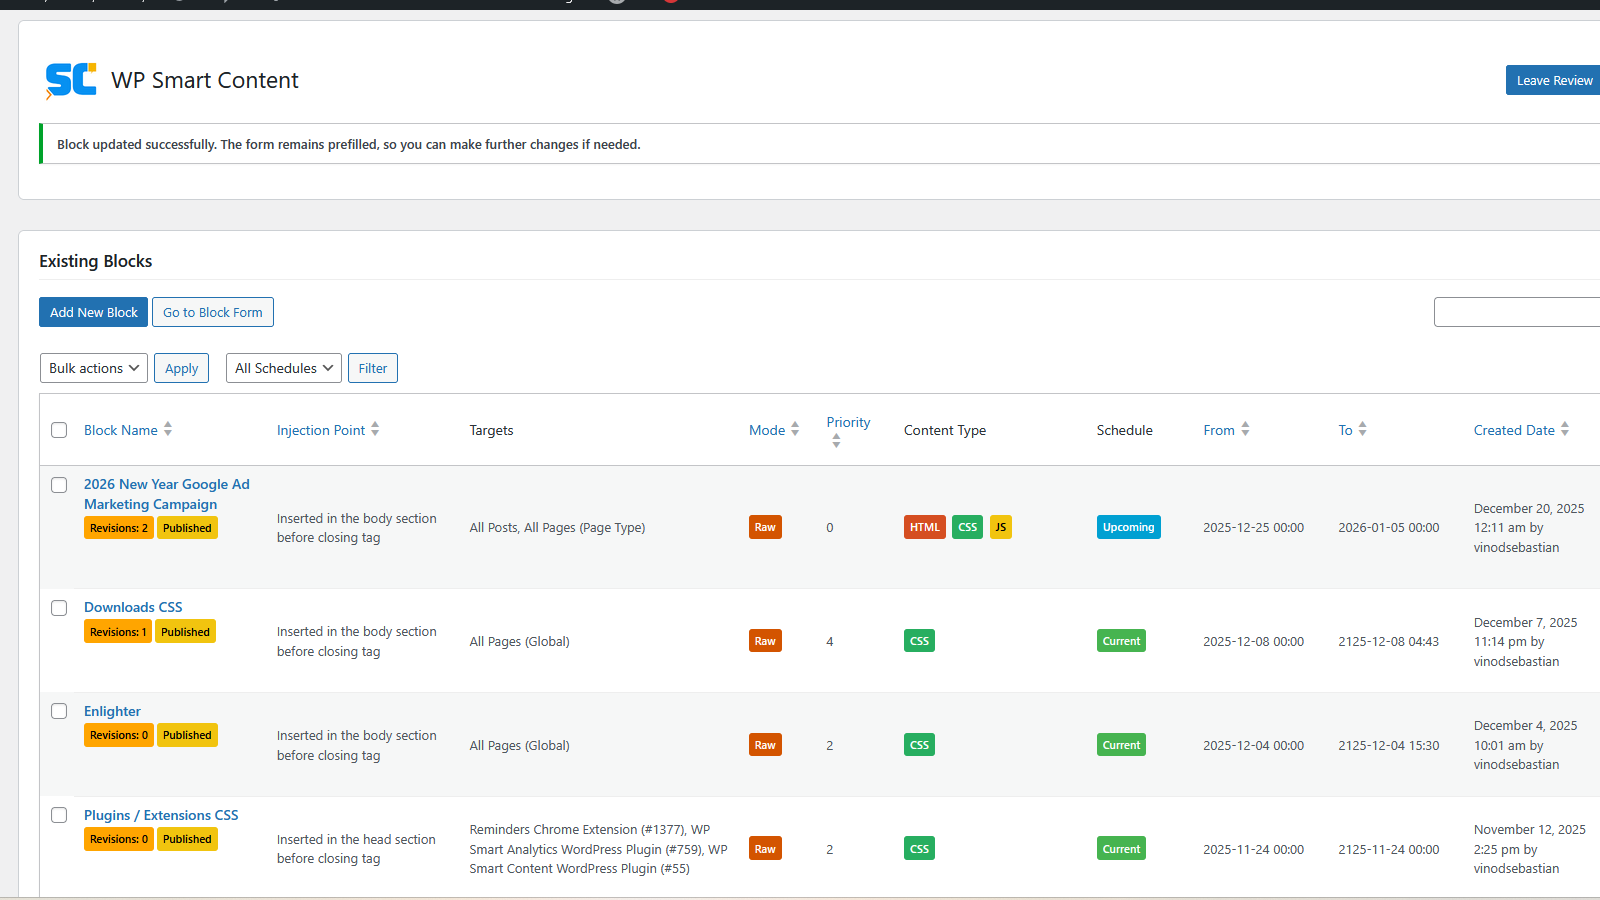Sort by From date arrows icon
The image size is (1600, 900).
1245,429
